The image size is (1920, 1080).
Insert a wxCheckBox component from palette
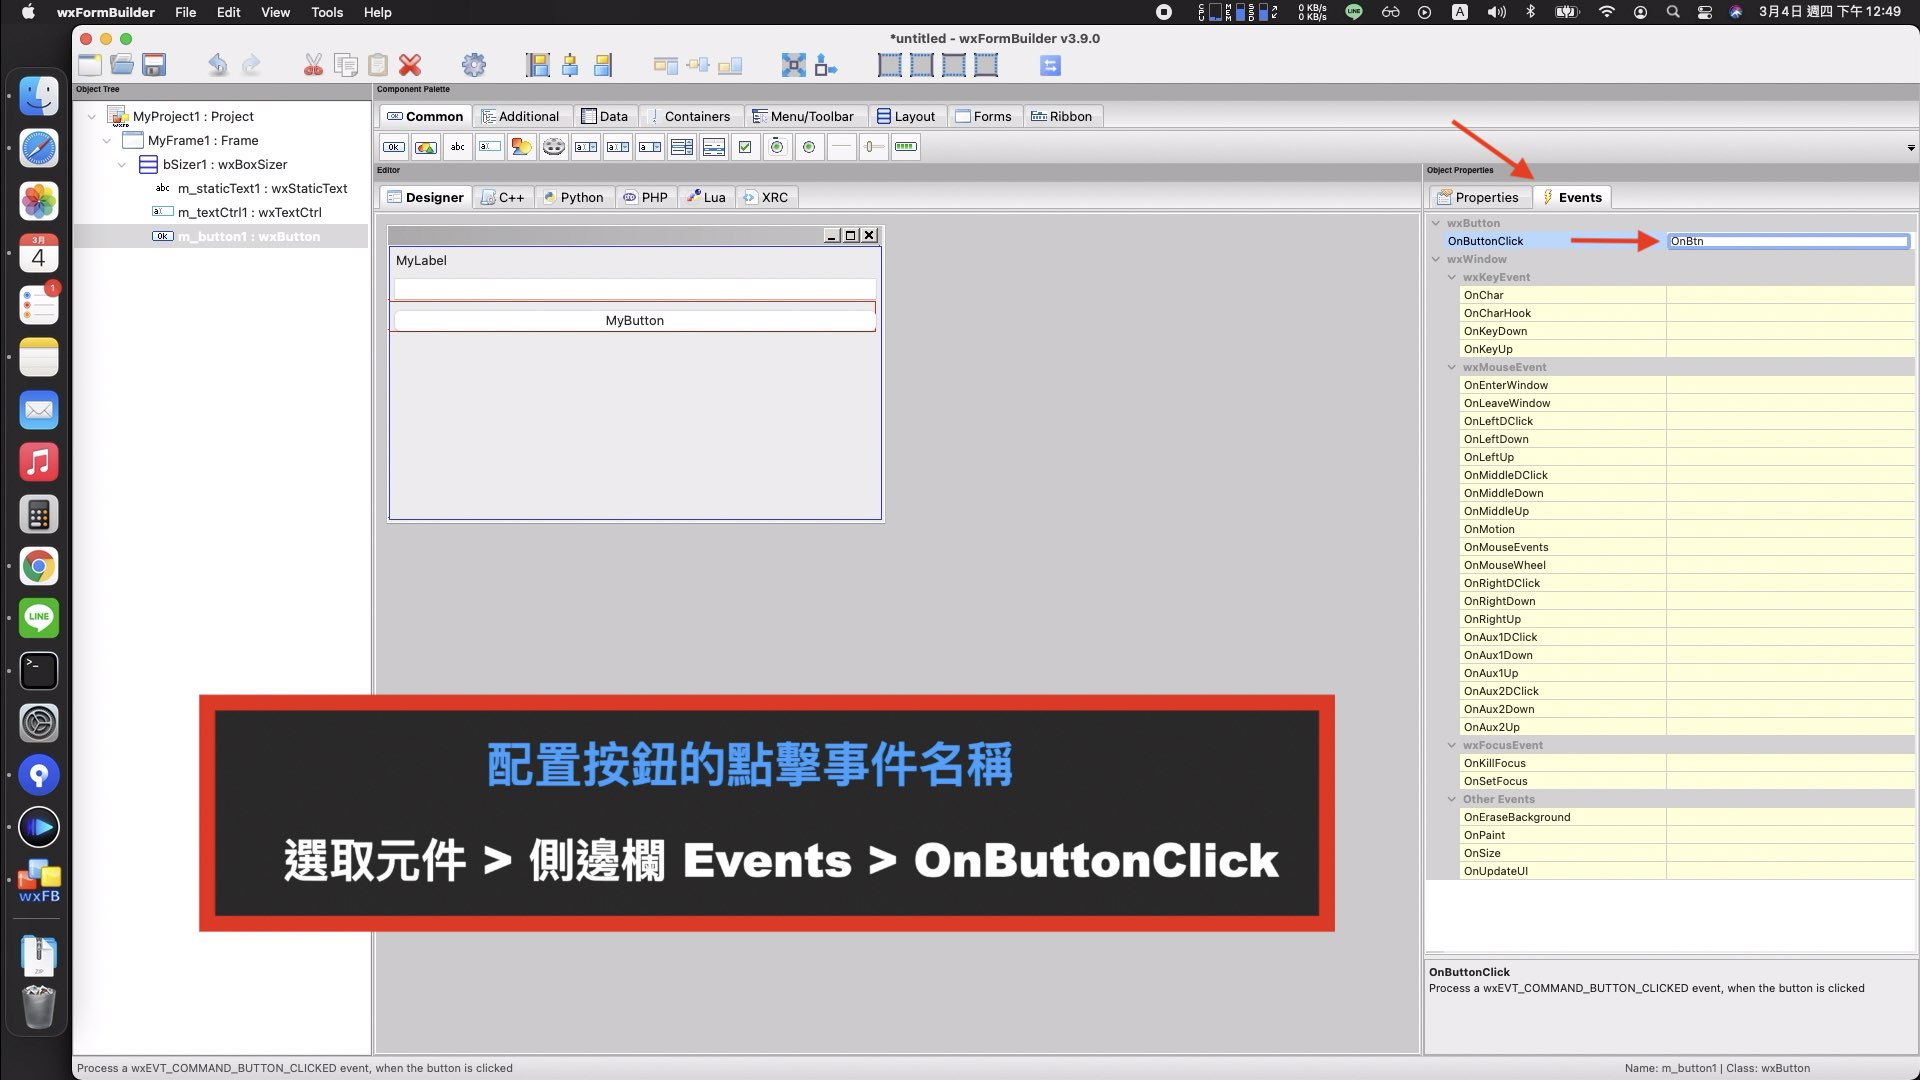tap(745, 147)
